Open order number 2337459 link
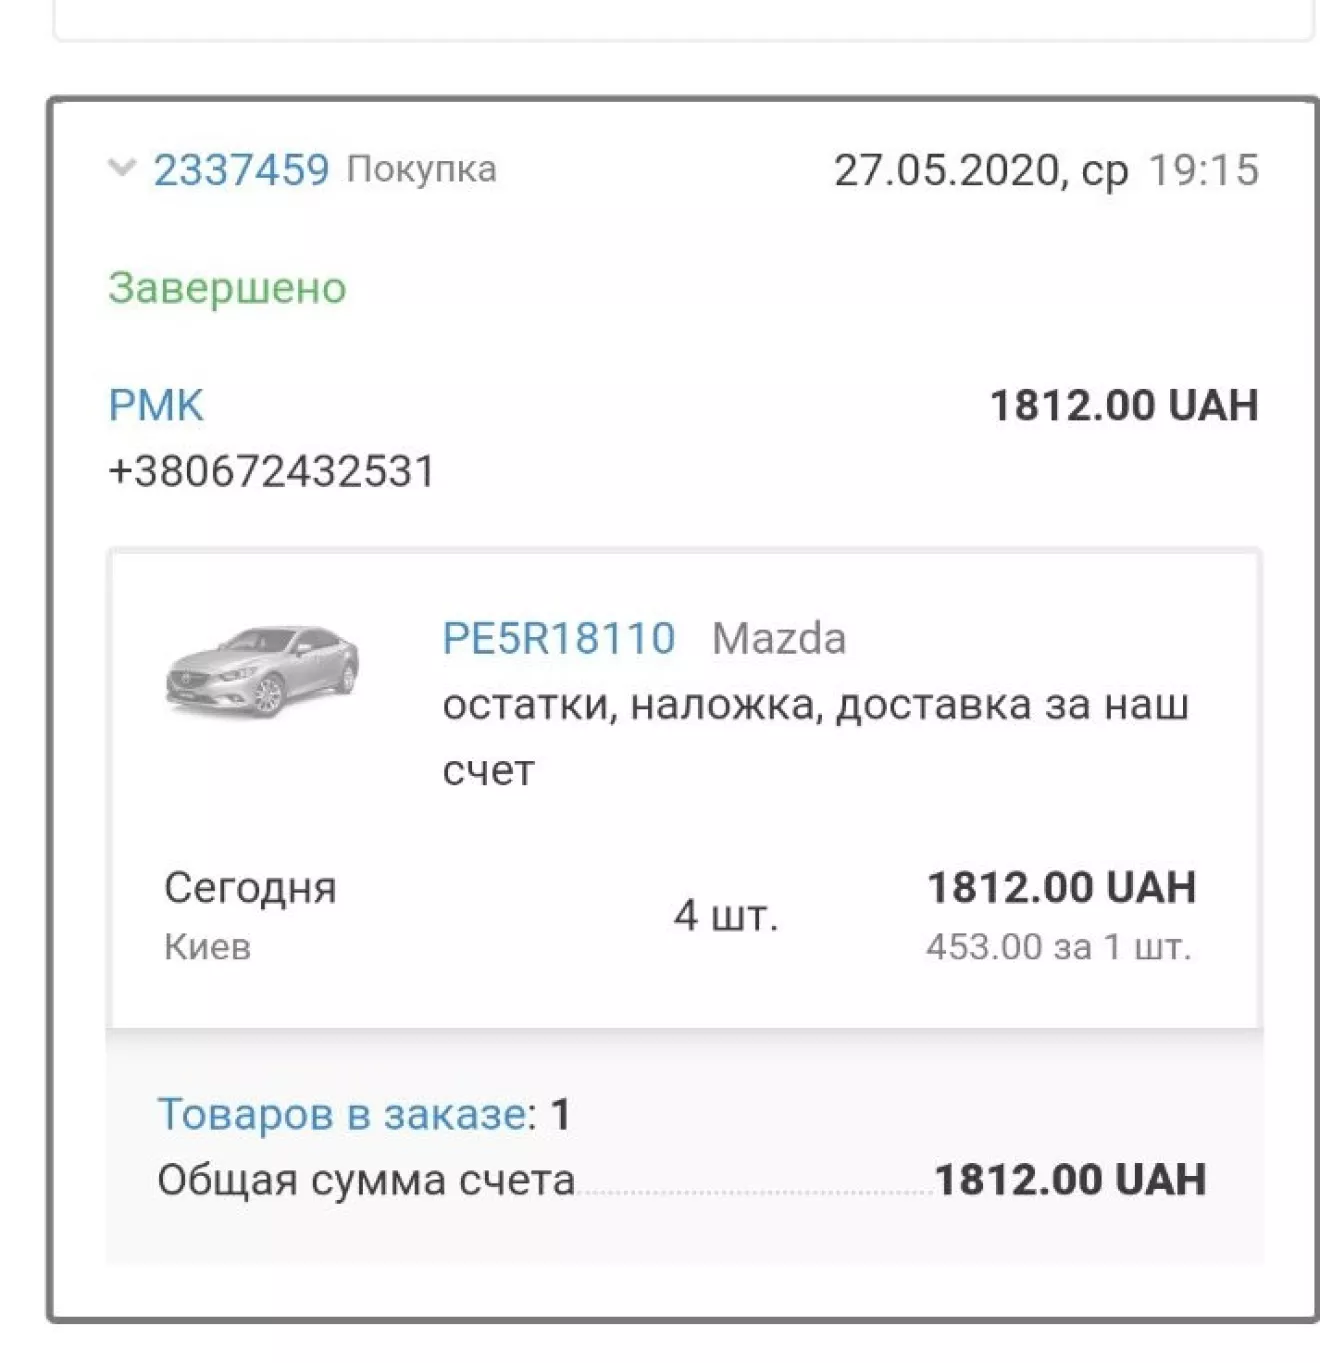The width and height of the screenshot is (1320, 1363). [241, 170]
